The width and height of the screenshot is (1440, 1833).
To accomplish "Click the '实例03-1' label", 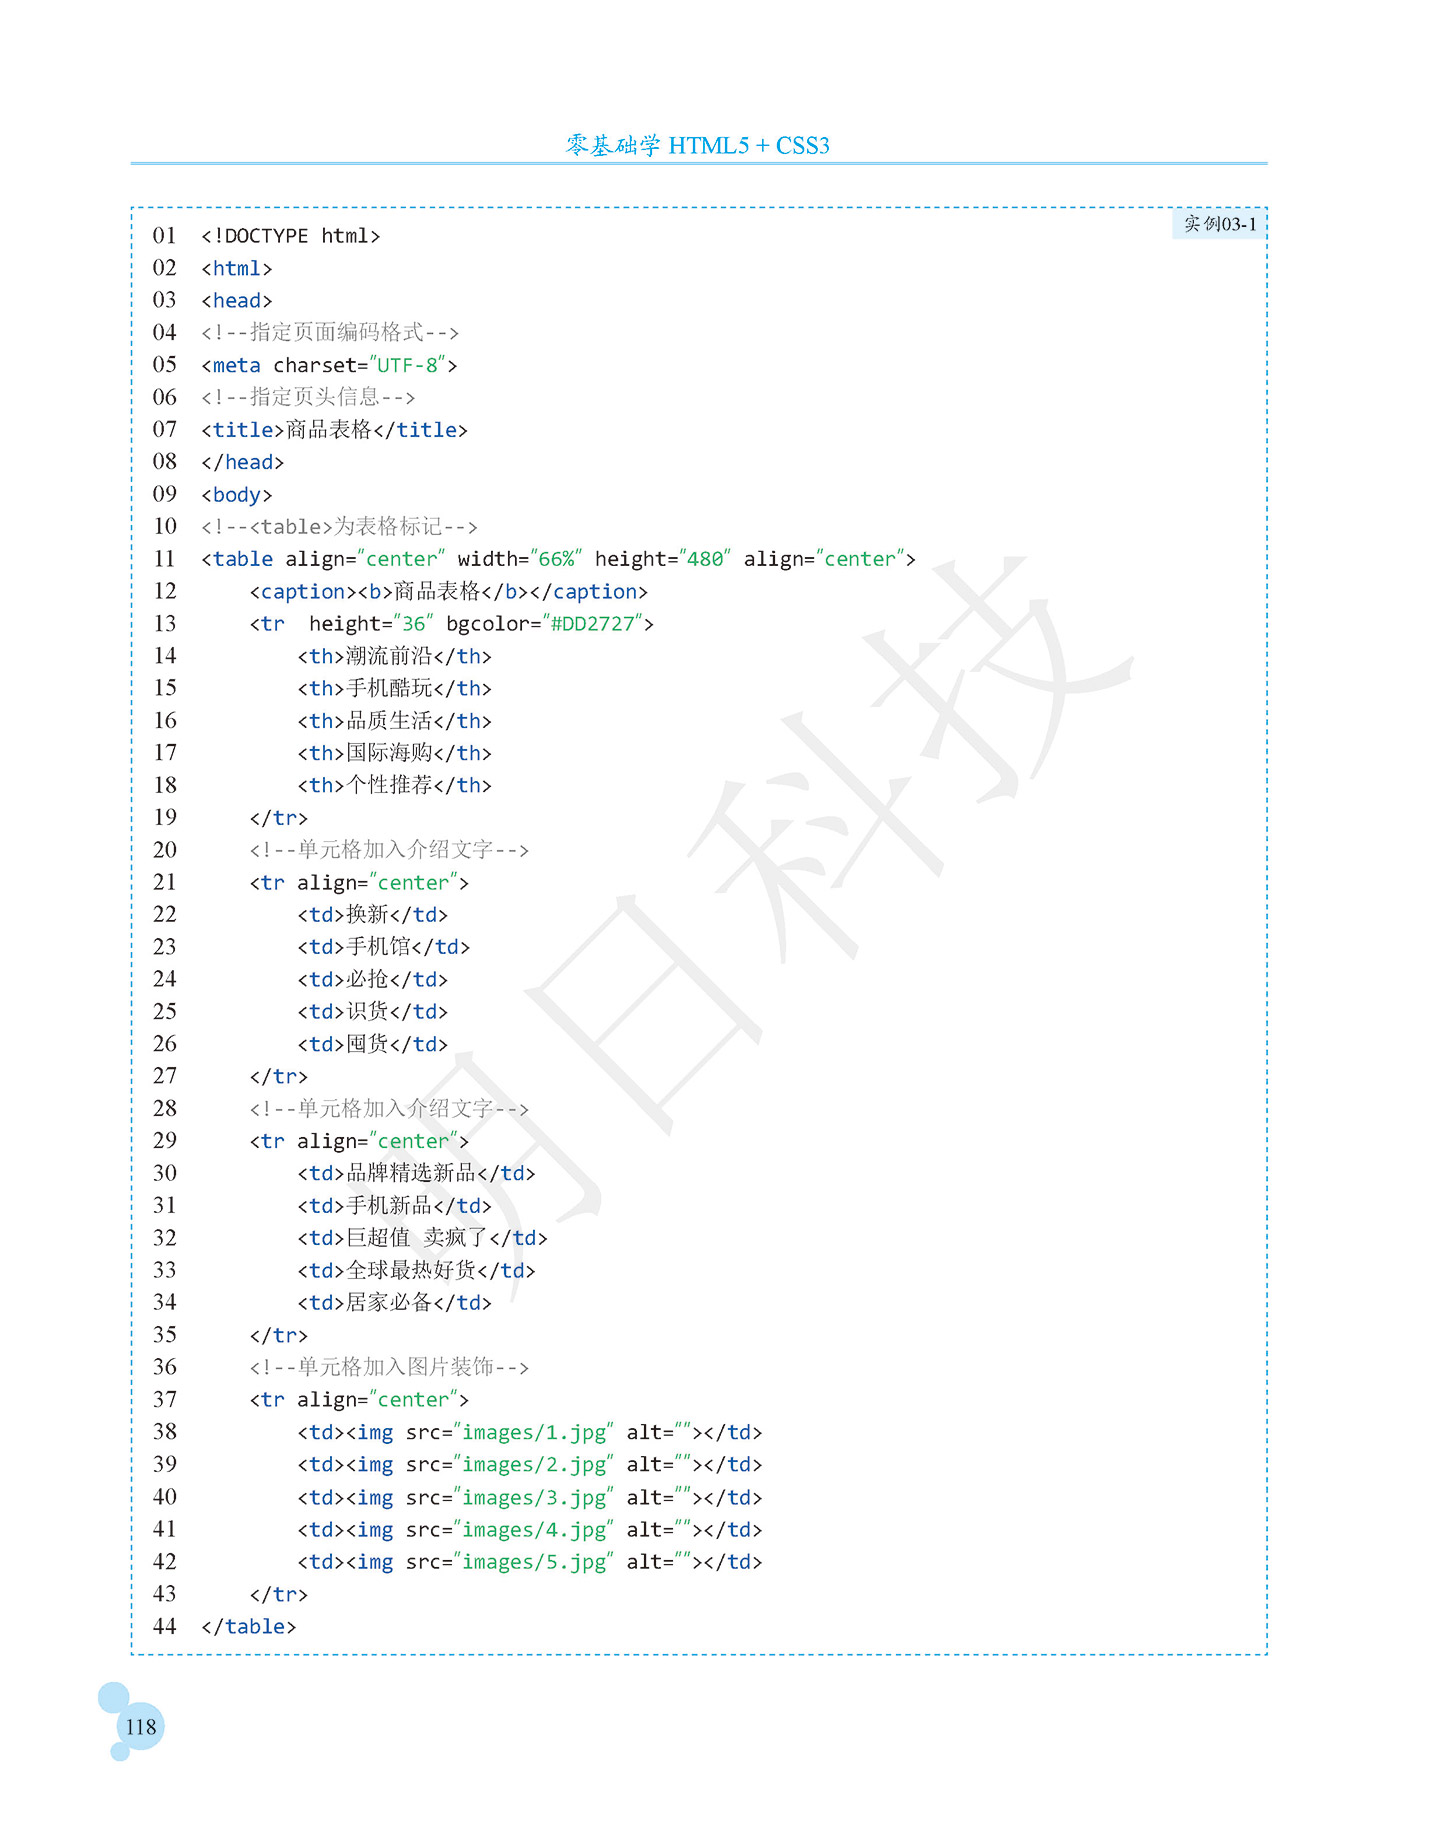I will (x=1219, y=224).
